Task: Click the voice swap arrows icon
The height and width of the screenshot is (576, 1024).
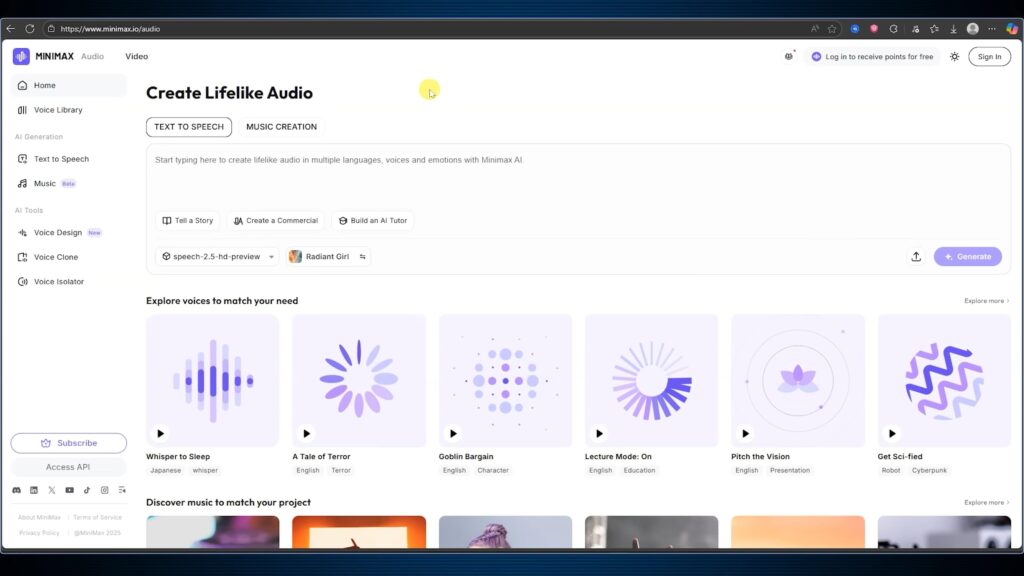Action: point(362,257)
